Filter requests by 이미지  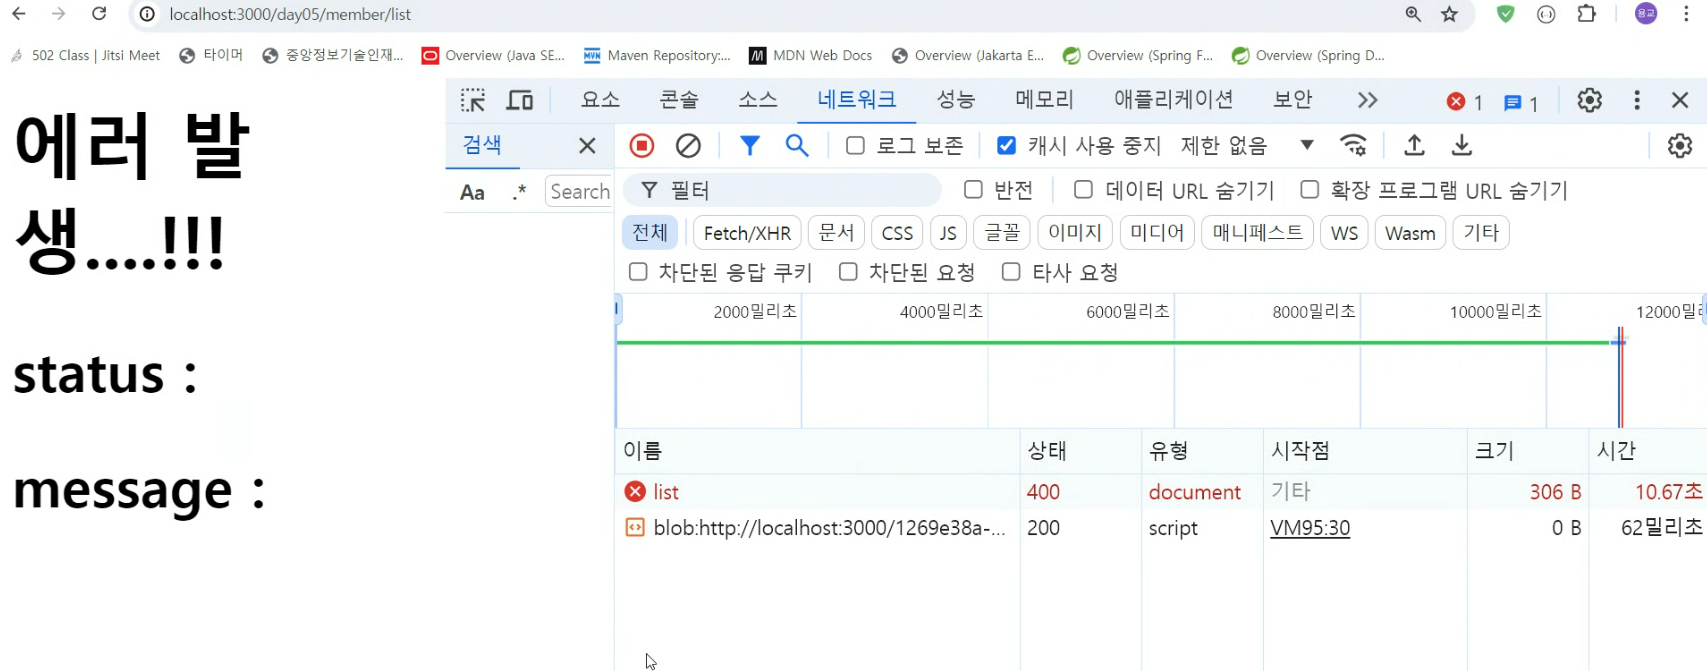1075,233
